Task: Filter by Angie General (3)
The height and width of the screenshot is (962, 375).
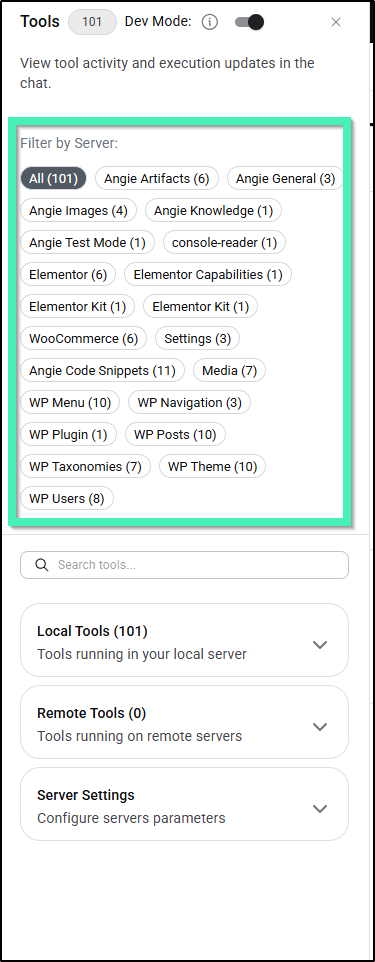Action: point(285,179)
